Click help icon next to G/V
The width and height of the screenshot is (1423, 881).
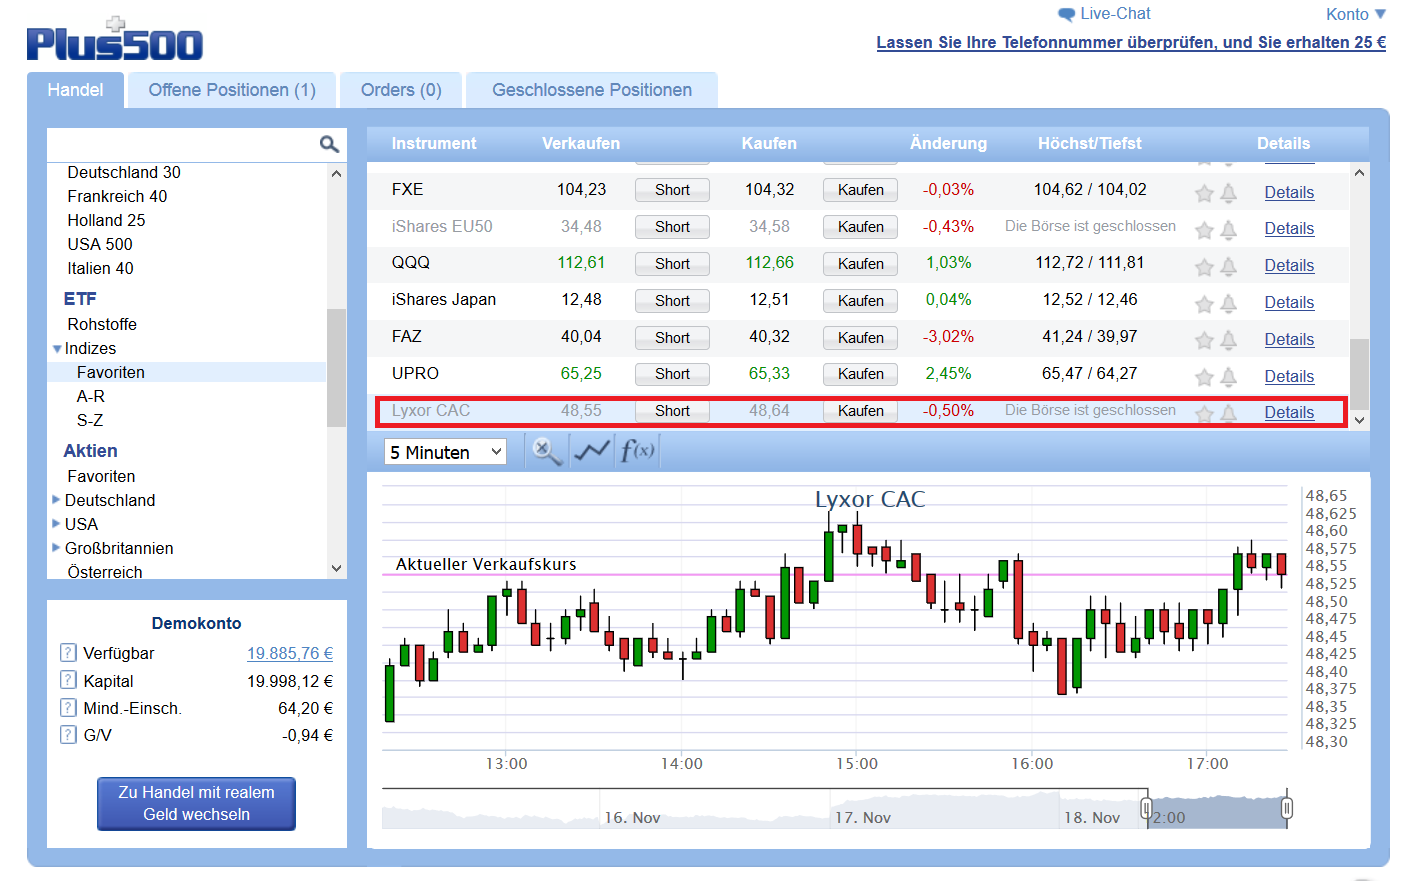(68, 734)
